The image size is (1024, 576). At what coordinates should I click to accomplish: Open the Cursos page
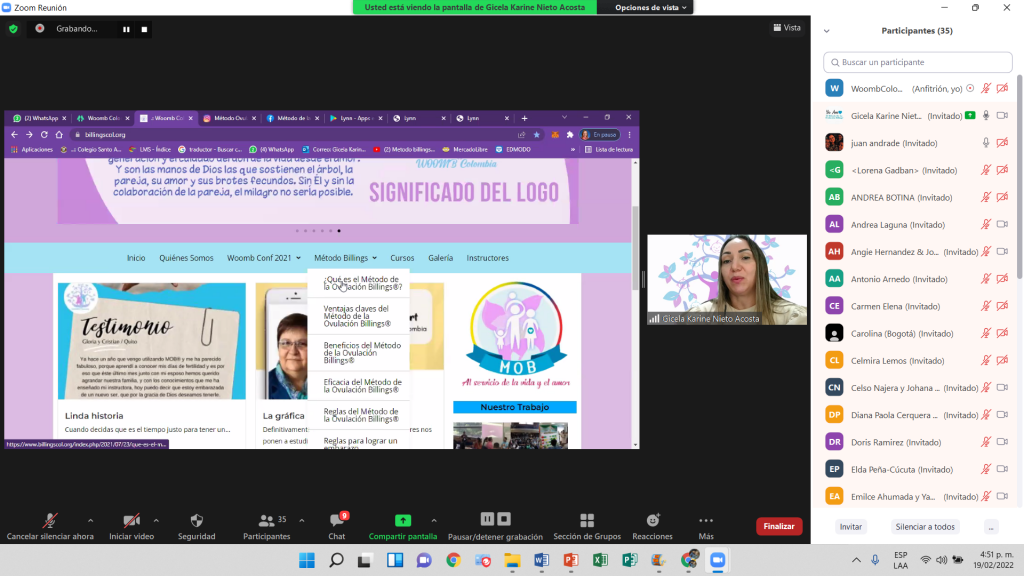[x=402, y=258]
